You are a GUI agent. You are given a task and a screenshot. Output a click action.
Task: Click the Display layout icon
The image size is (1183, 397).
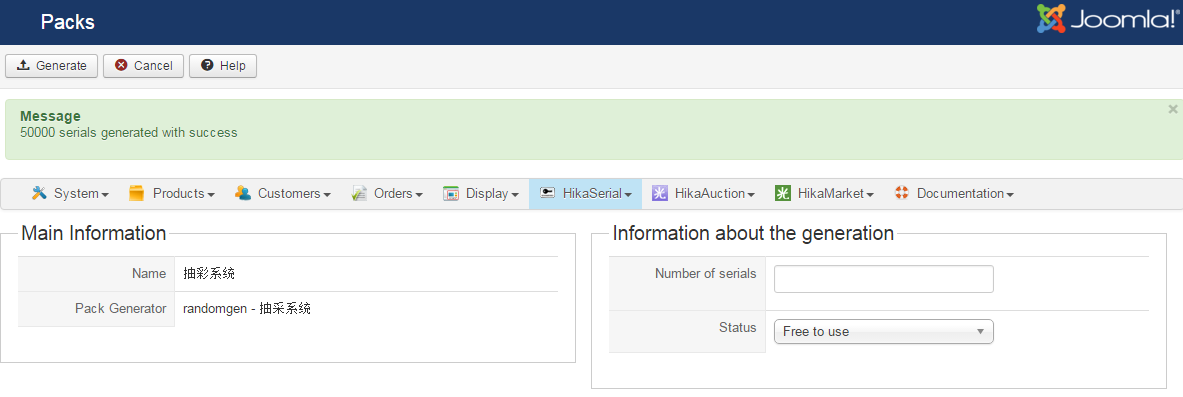pyautogui.click(x=451, y=193)
